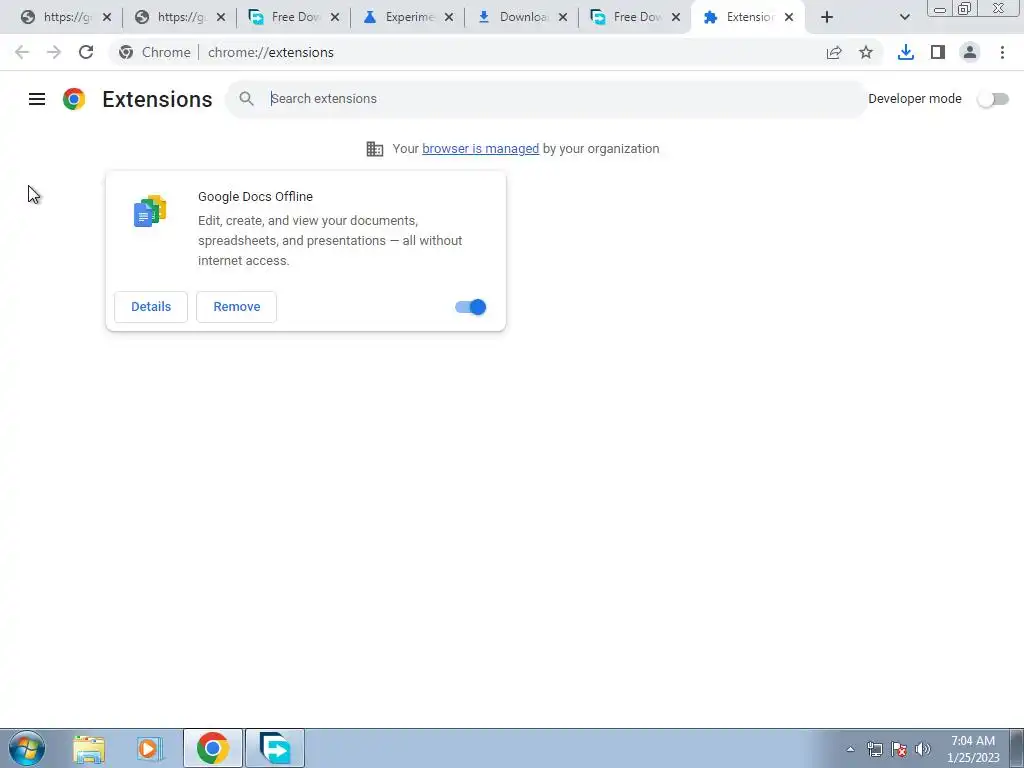The height and width of the screenshot is (768, 1024).
Task: Share this page via share icon
Action: point(834,52)
